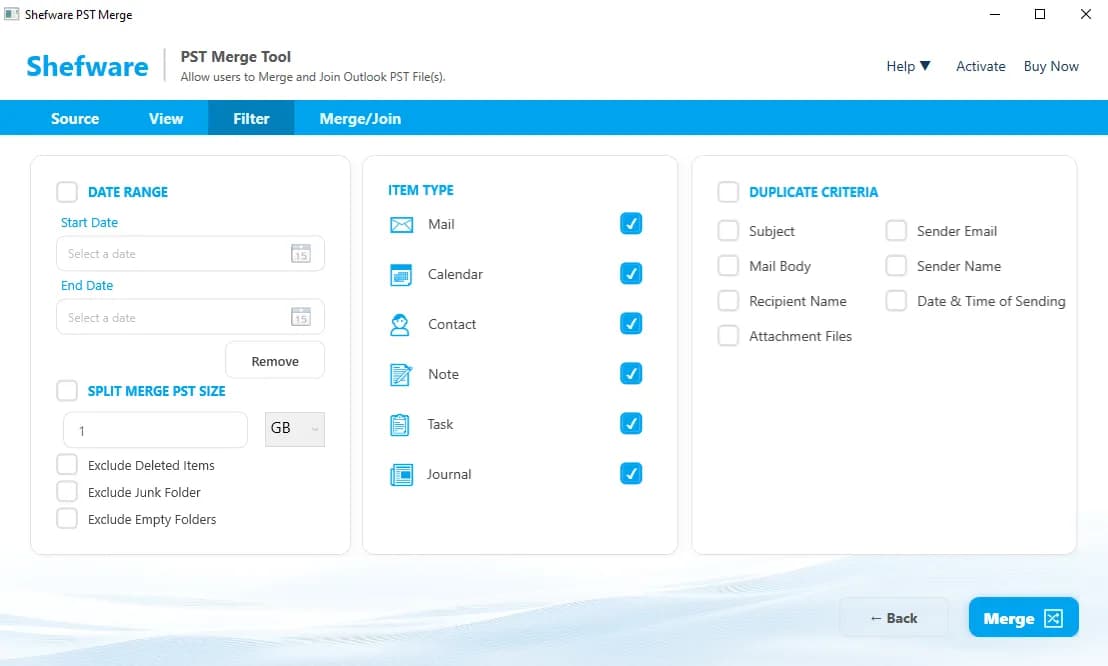Click the split size value field
The width and height of the screenshot is (1108, 666).
pyautogui.click(x=155, y=430)
